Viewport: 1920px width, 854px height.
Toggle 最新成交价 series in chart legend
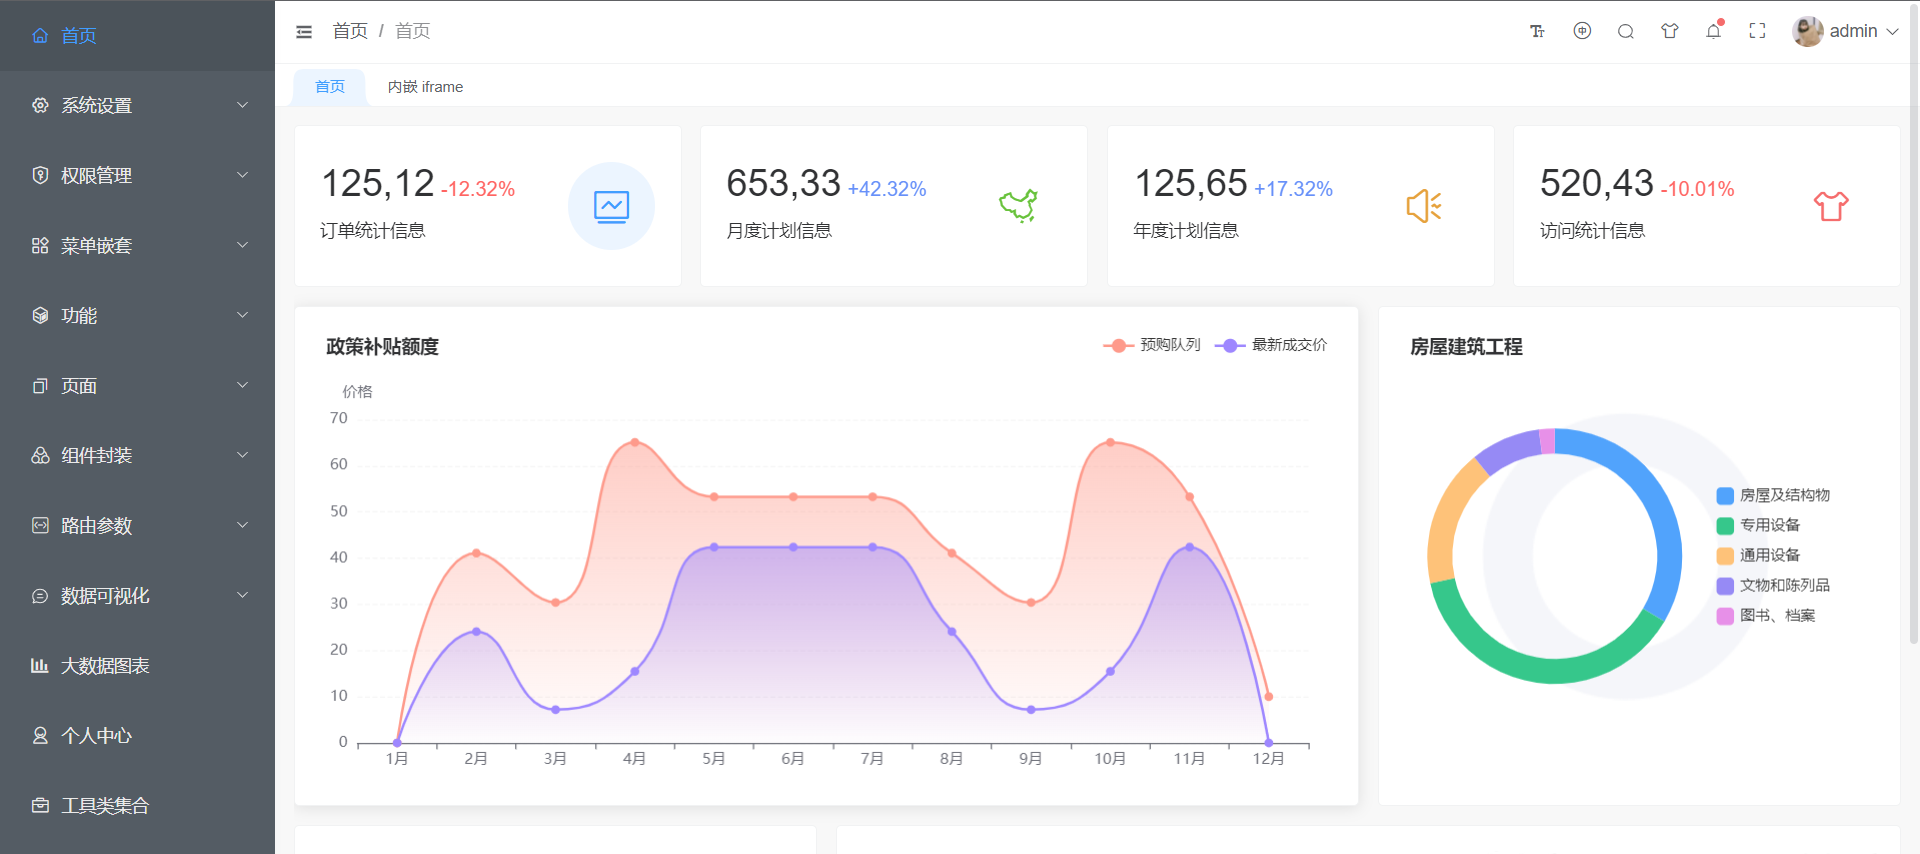[1271, 345]
